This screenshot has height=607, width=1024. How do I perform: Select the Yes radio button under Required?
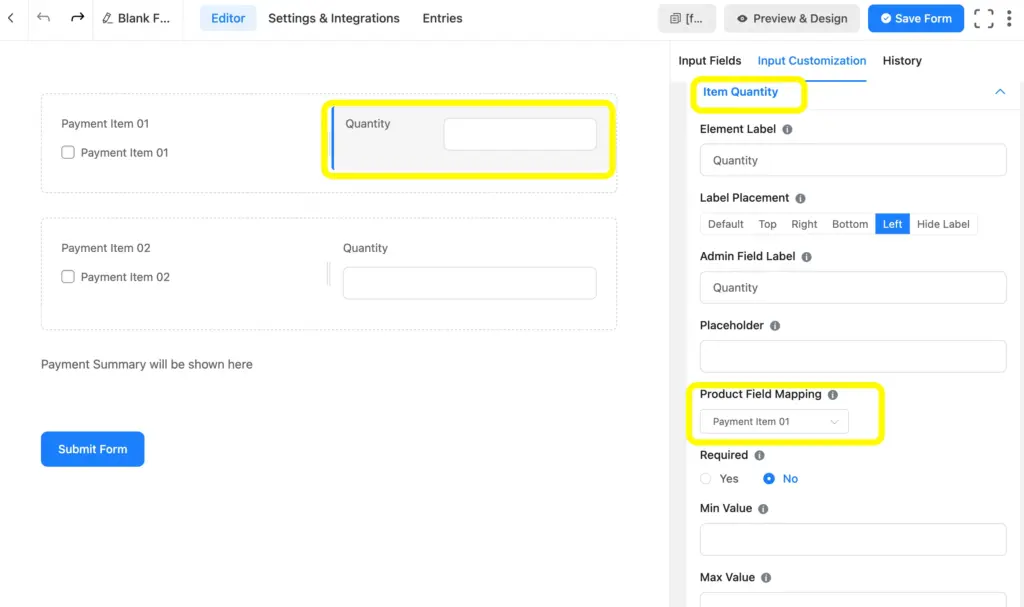(705, 478)
